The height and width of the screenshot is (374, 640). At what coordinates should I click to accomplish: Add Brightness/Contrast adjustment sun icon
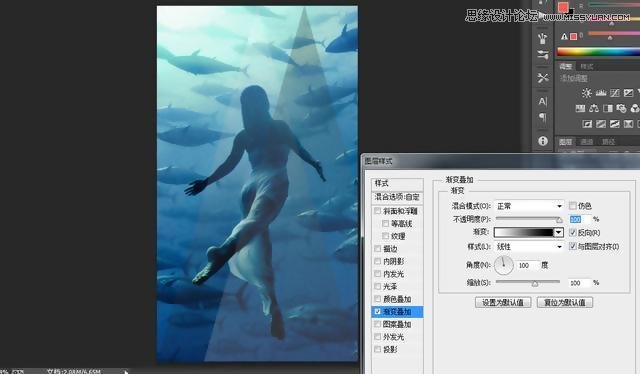pos(587,93)
